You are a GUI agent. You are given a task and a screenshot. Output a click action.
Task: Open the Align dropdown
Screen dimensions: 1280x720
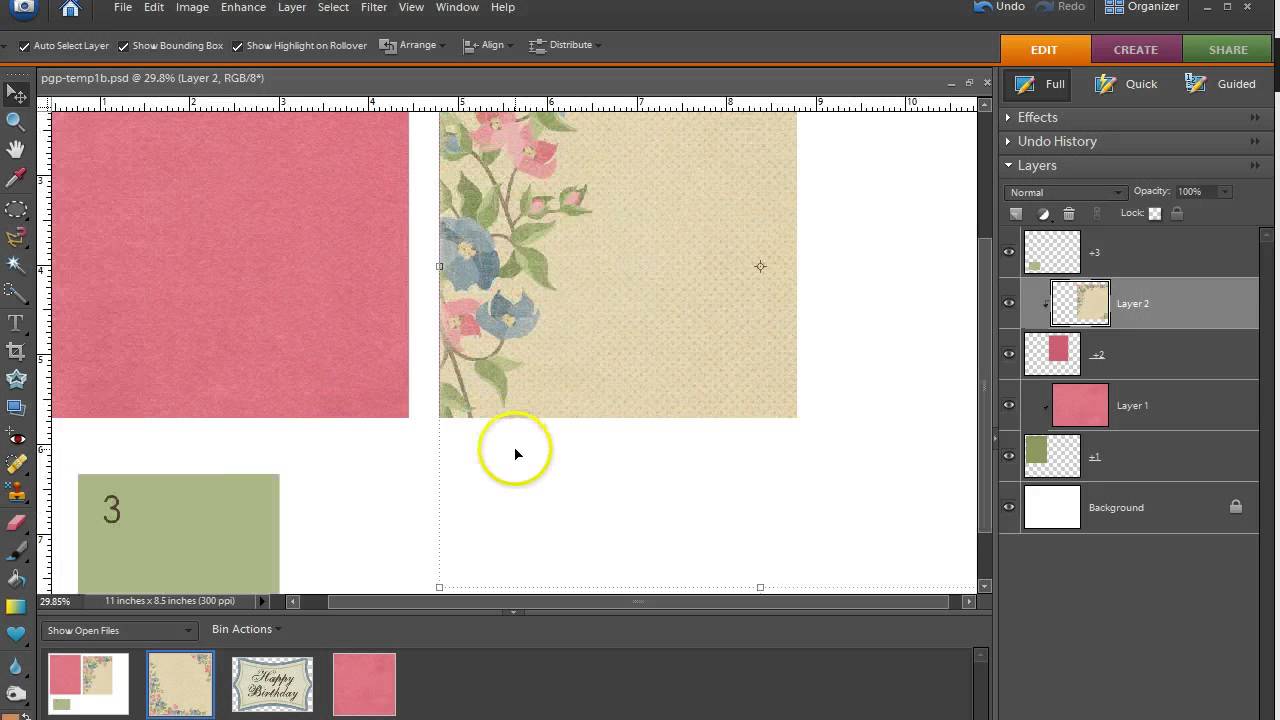point(487,45)
